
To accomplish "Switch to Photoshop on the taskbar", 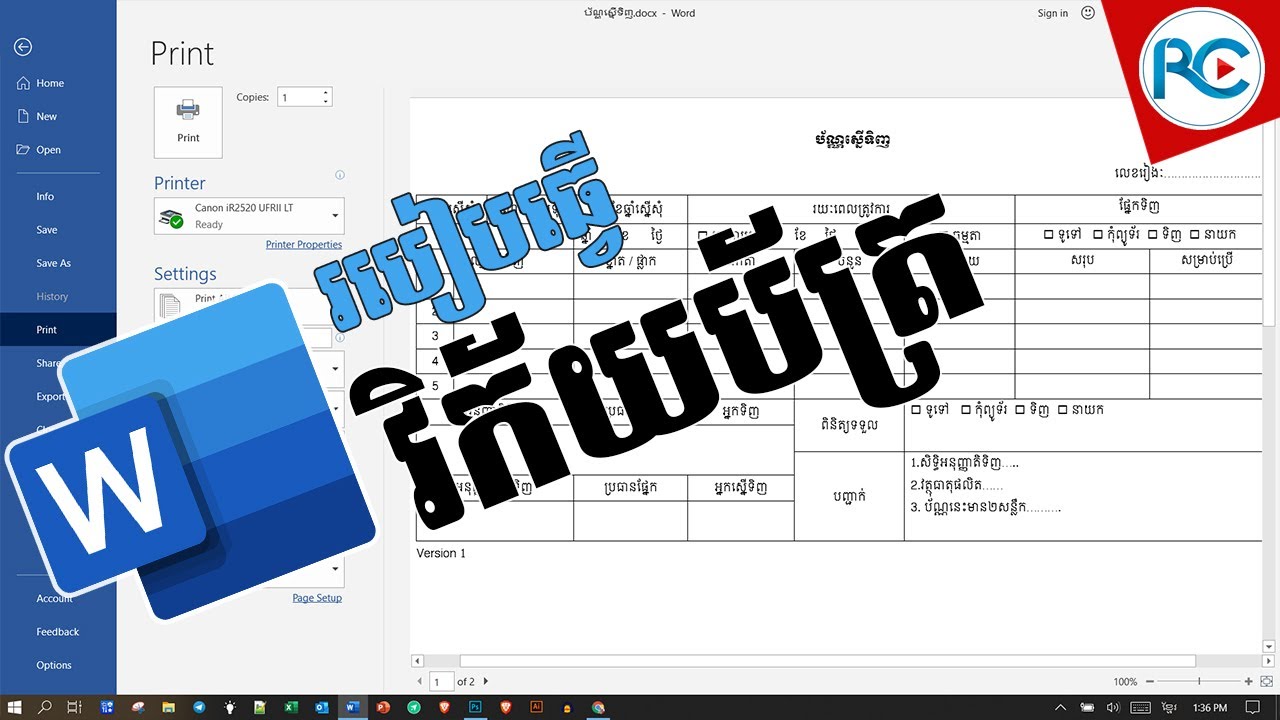I will 475,707.
